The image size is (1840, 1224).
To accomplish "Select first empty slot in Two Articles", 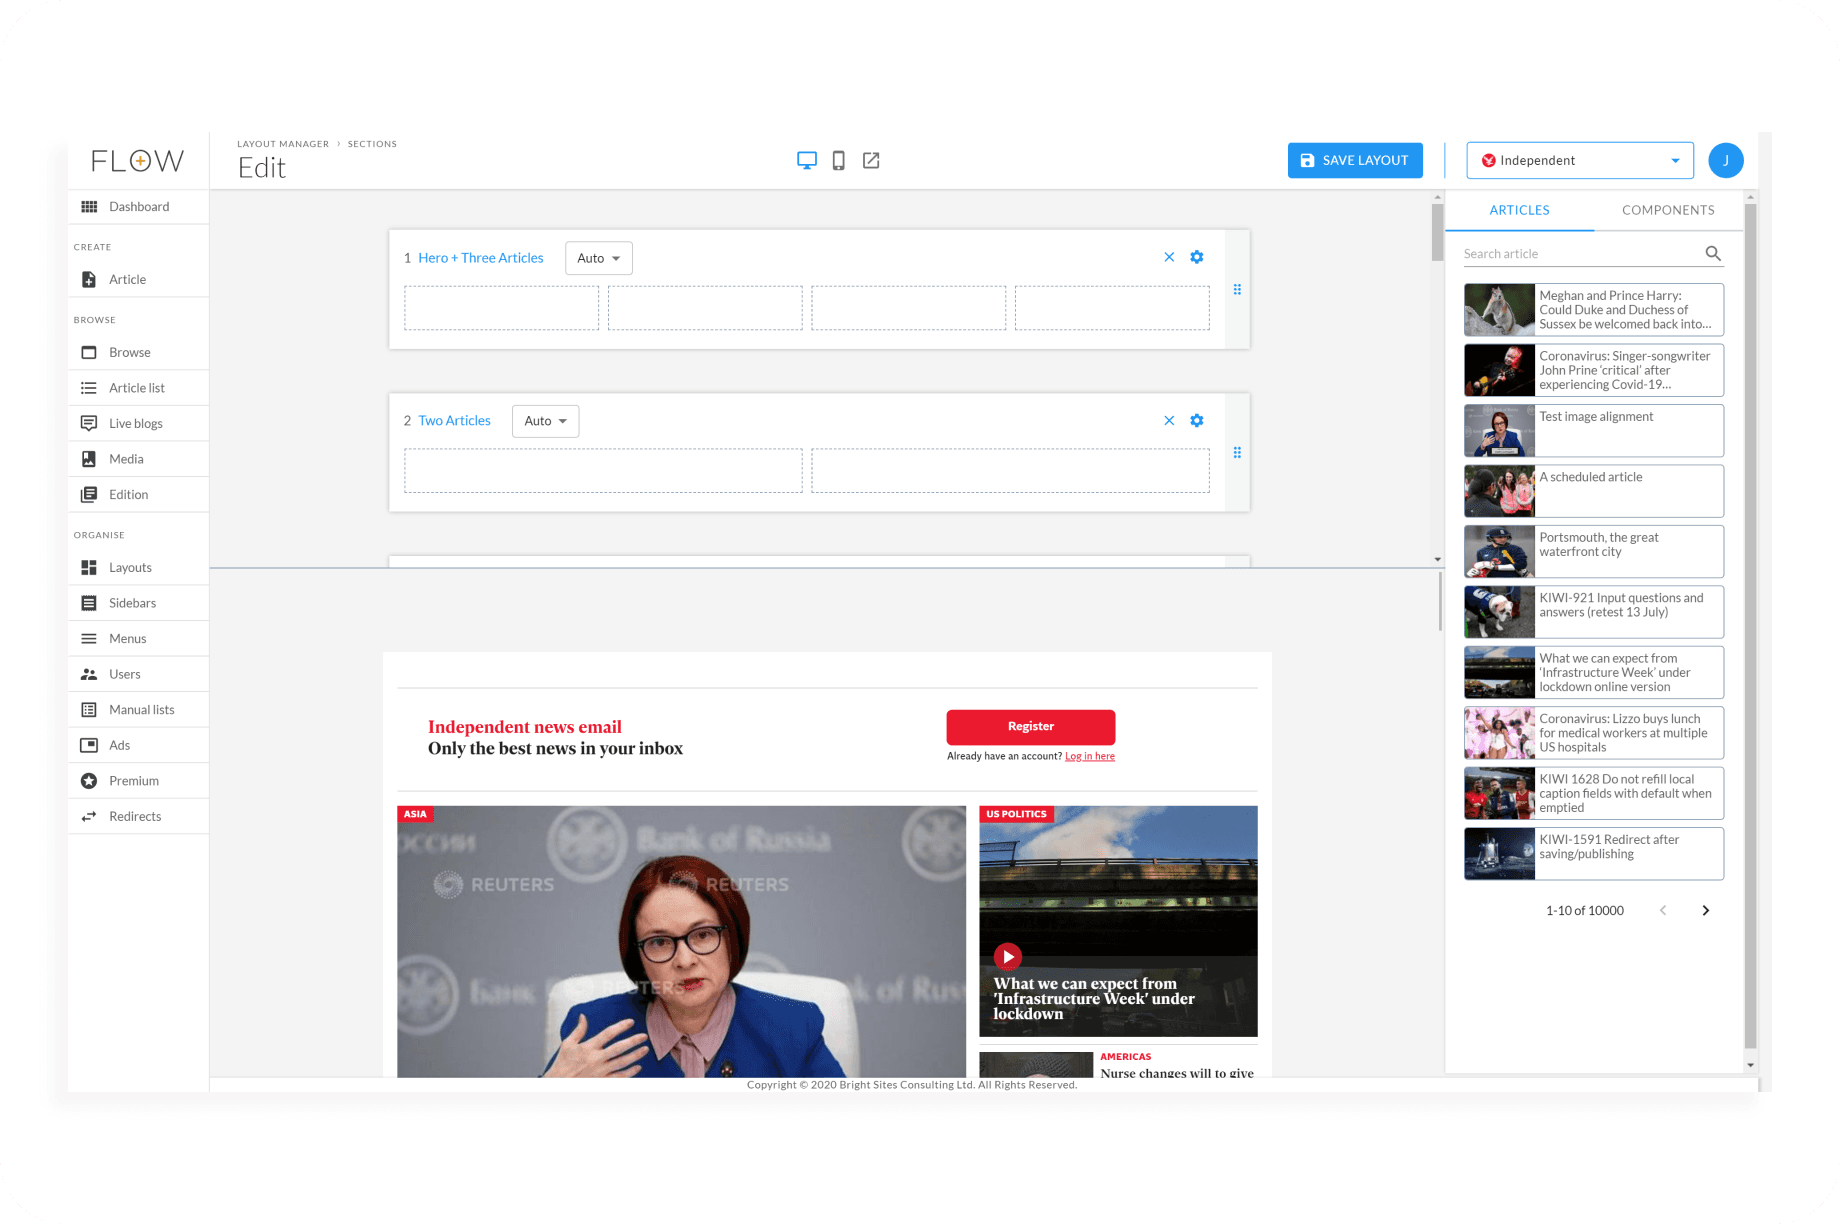I will 603,471.
